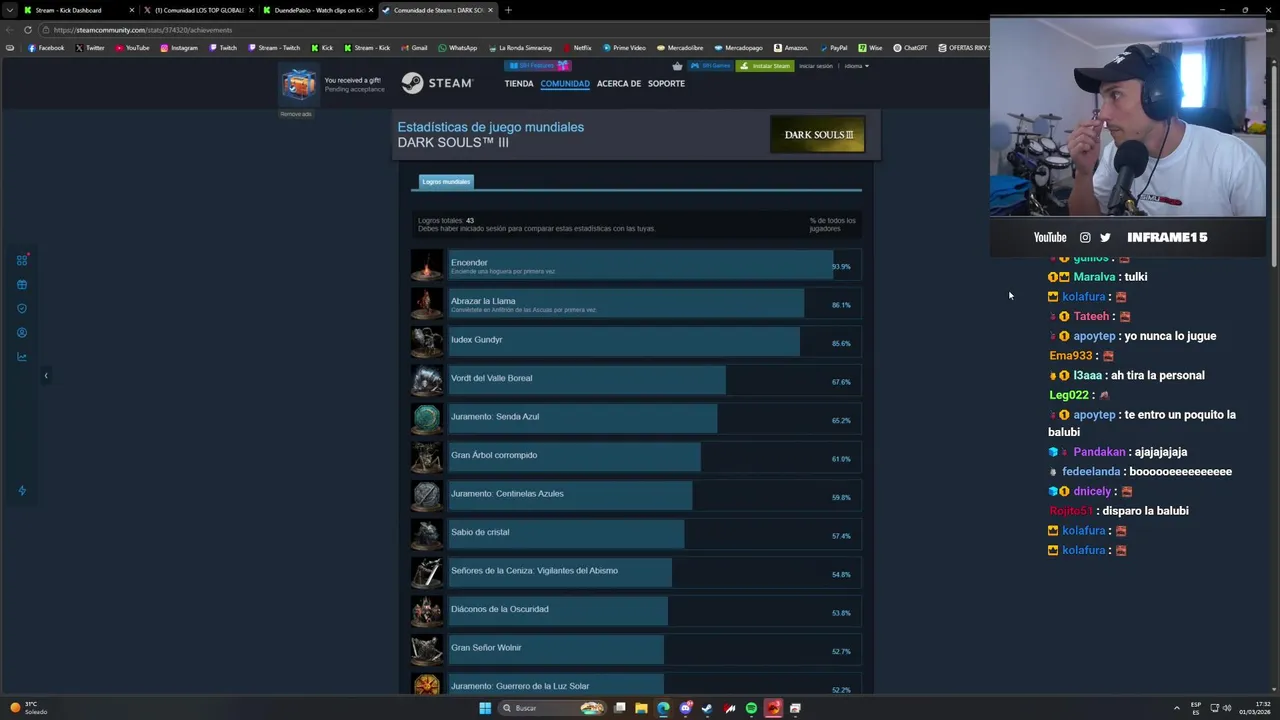Open the browser profile menu dropdown

point(11,10)
